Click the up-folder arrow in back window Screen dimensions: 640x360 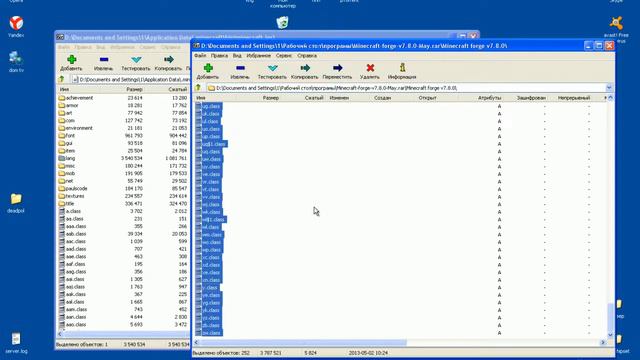point(62,79)
